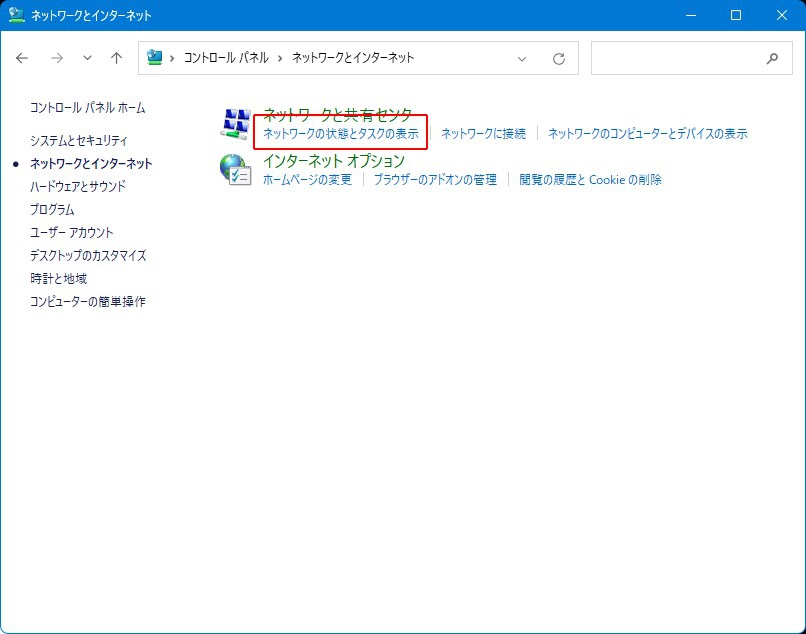Click the Internet Options globe icon
Screen dimensions: 806x634
pos(235,170)
